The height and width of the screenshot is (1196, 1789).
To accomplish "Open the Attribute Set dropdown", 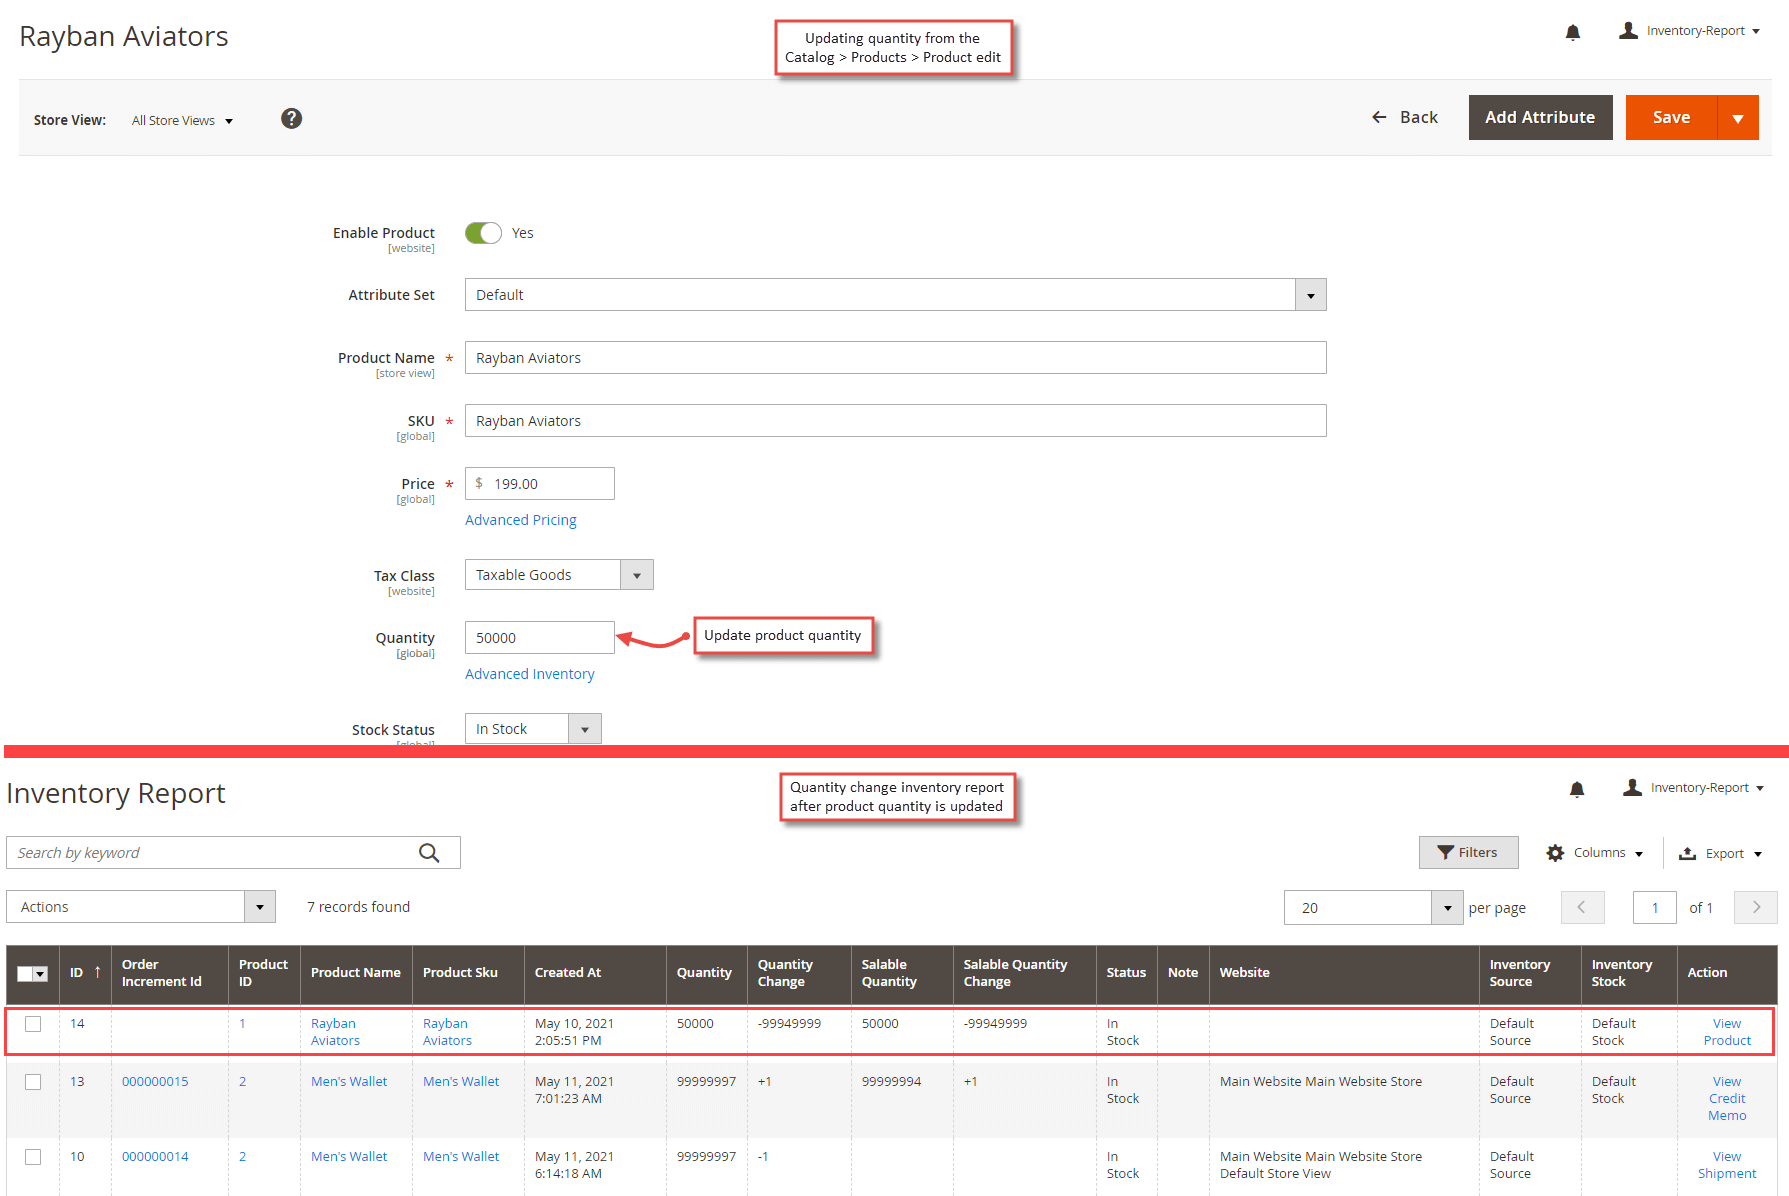I will pos(1310,294).
